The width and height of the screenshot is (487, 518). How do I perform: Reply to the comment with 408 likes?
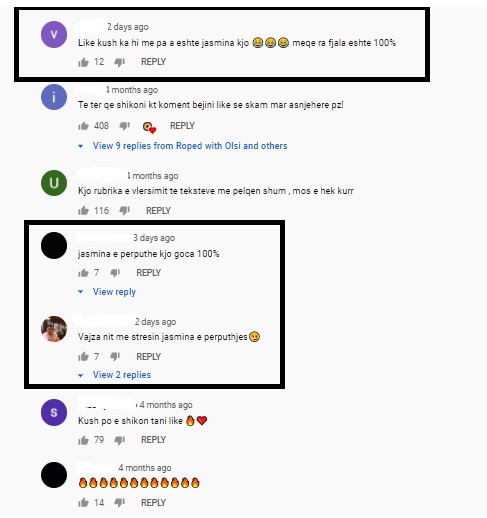click(182, 126)
